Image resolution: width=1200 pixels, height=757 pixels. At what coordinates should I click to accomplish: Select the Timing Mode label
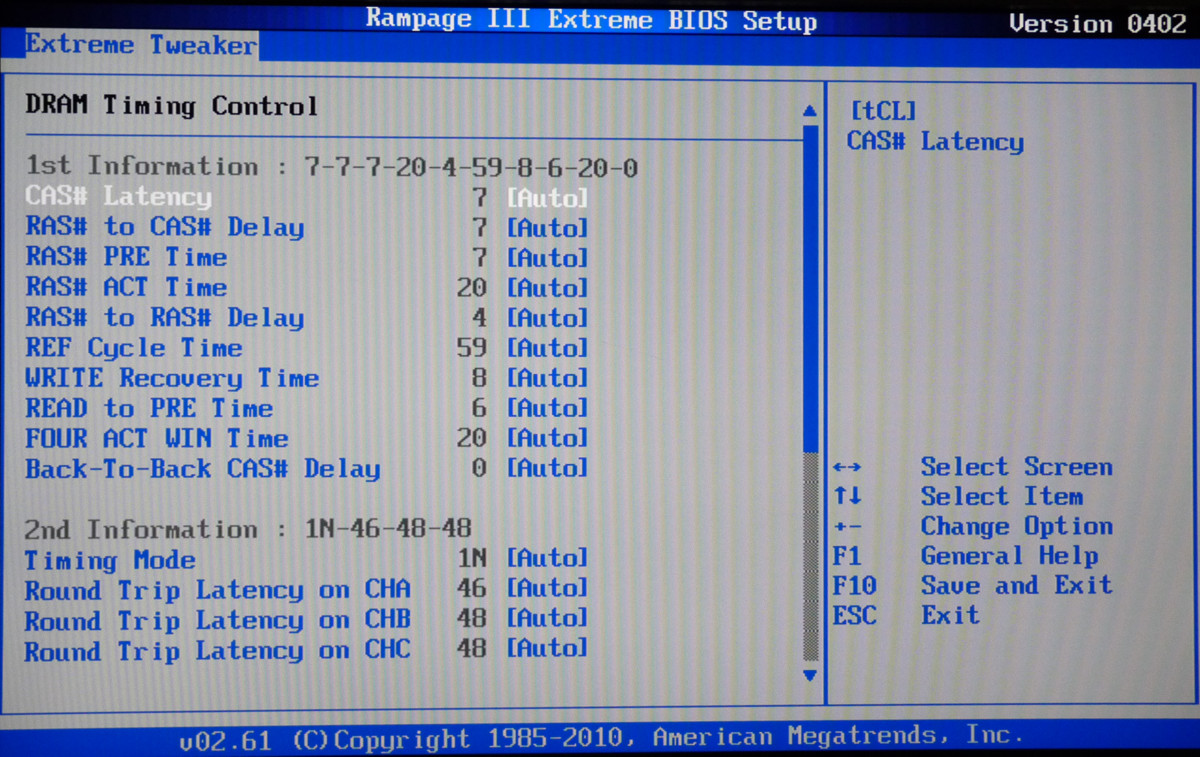coord(110,560)
